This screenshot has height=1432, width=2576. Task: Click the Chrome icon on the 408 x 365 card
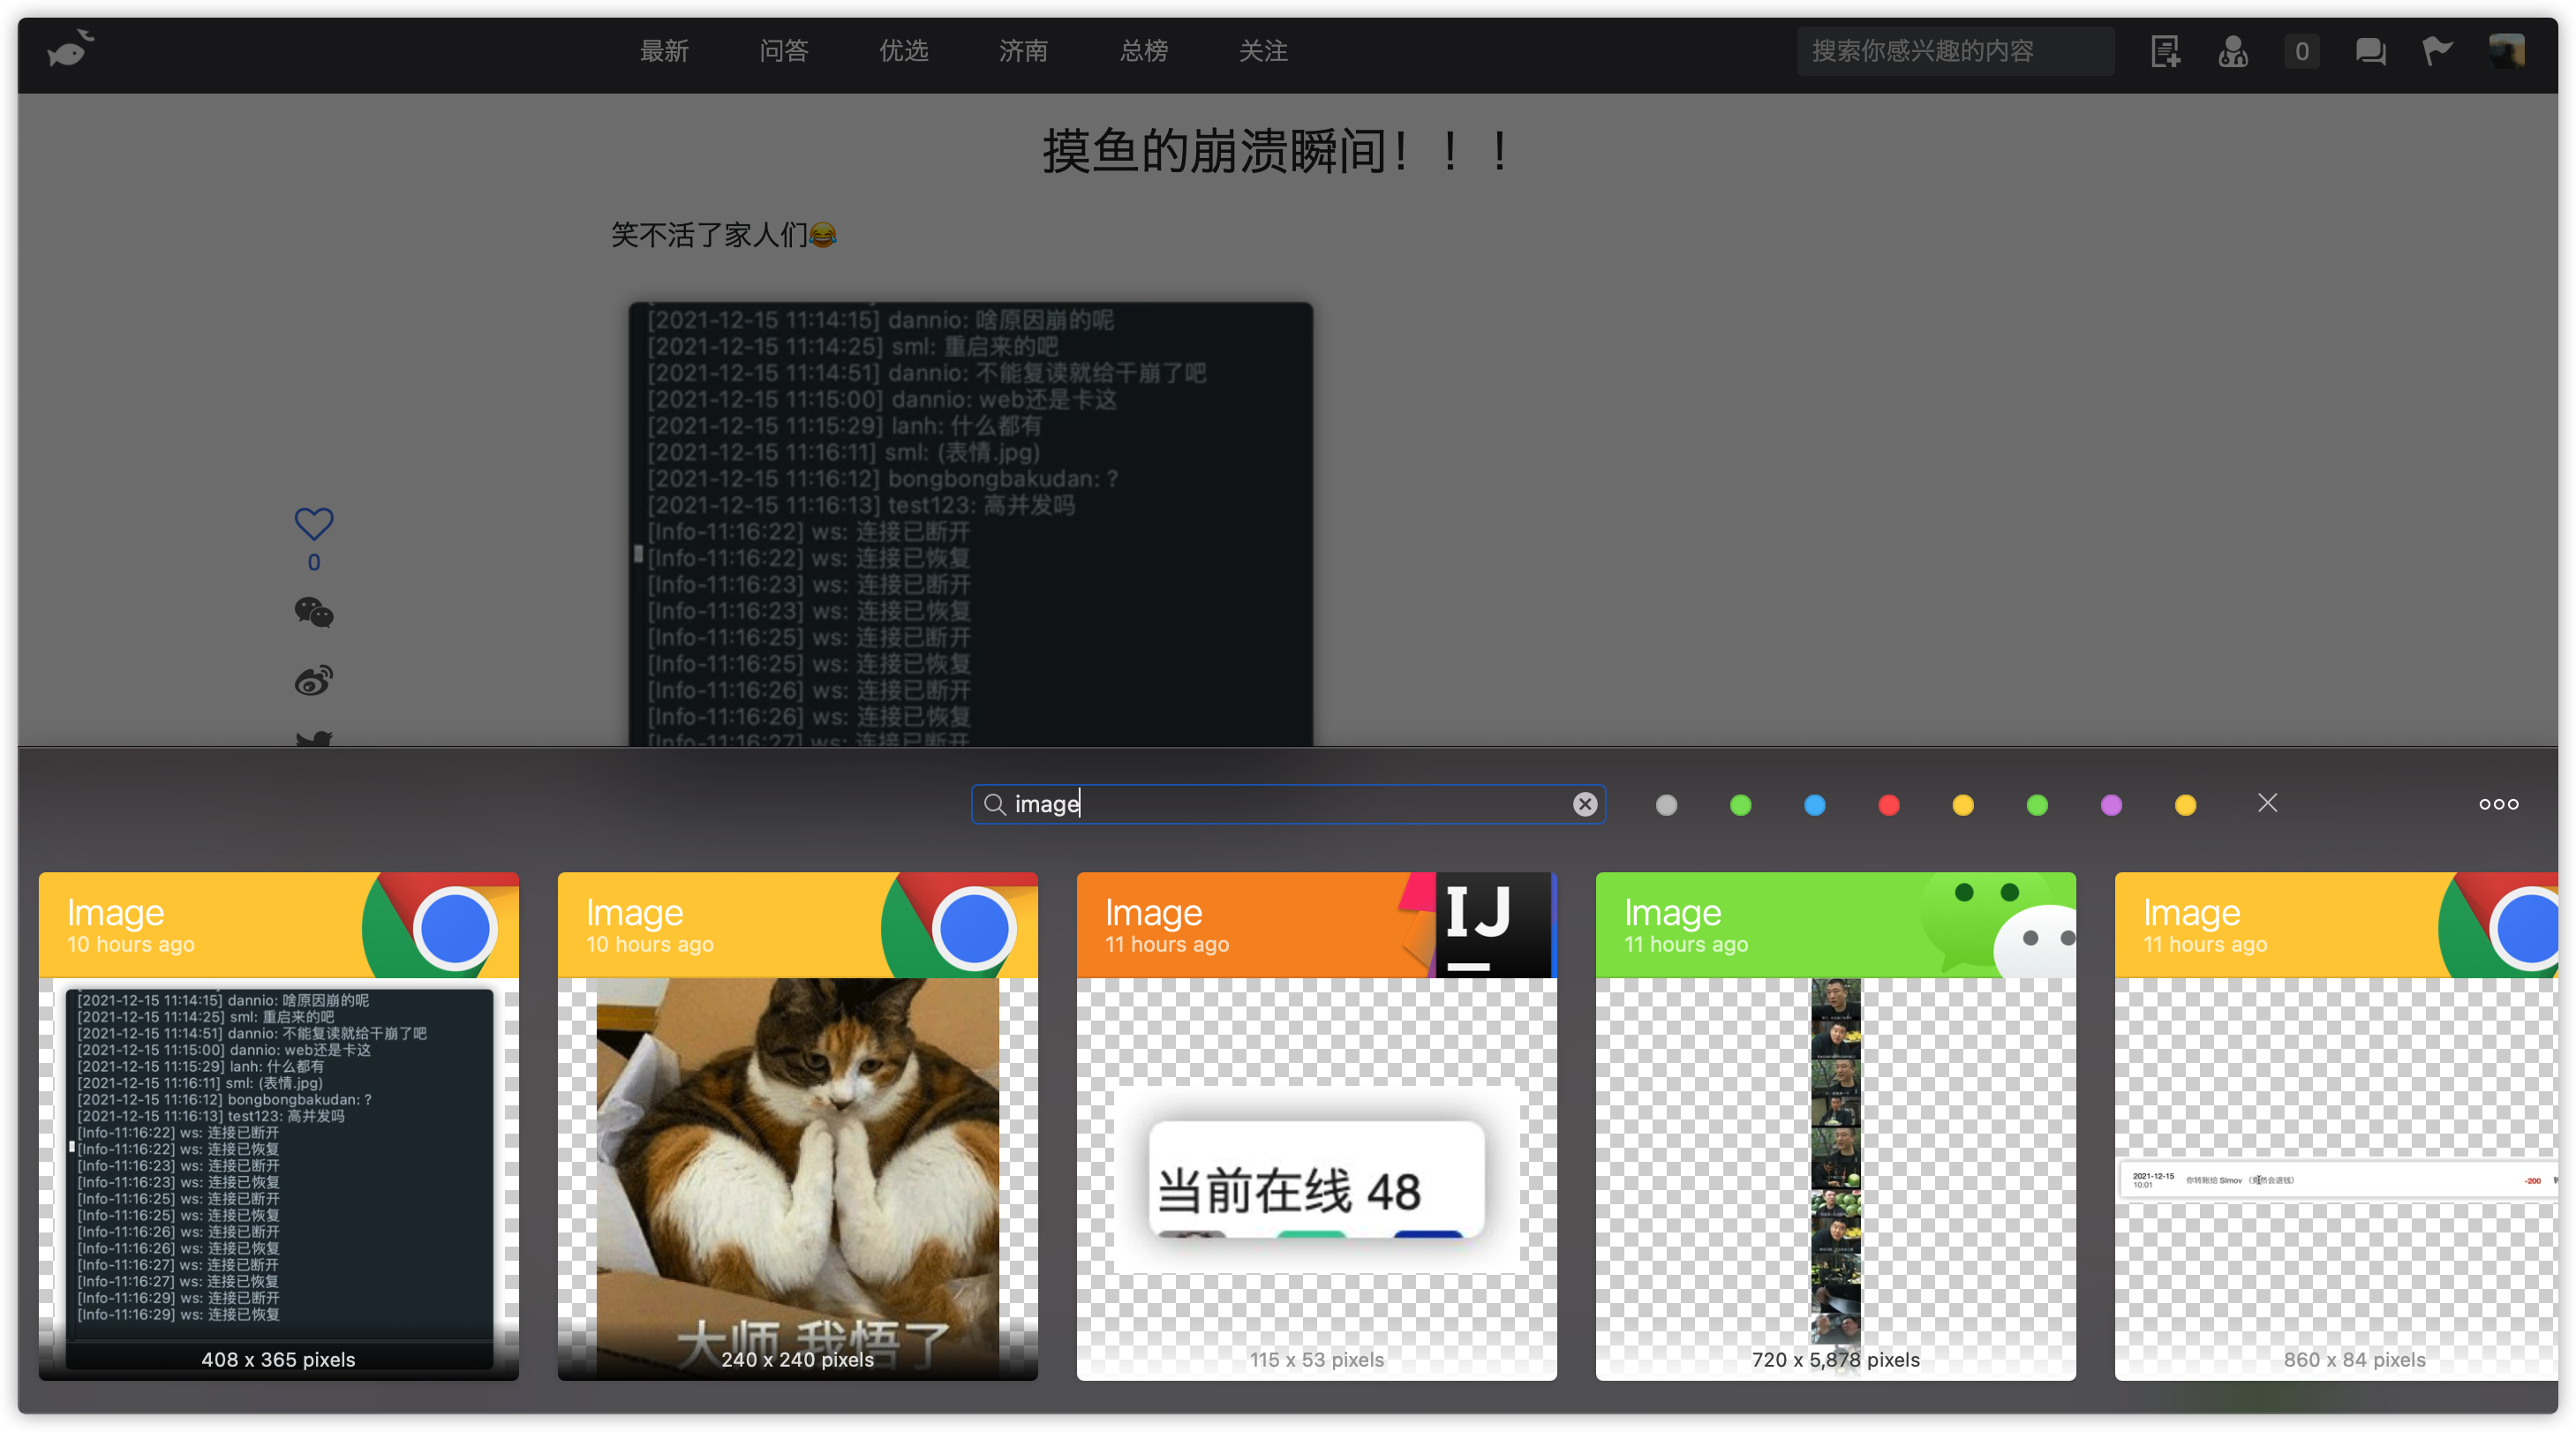point(441,925)
